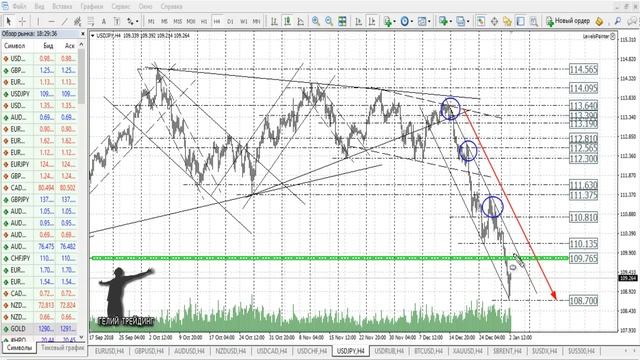Viewport: 640px width, 360px height.
Task: Switch chart to M1 timeframe
Action: pos(151,21)
